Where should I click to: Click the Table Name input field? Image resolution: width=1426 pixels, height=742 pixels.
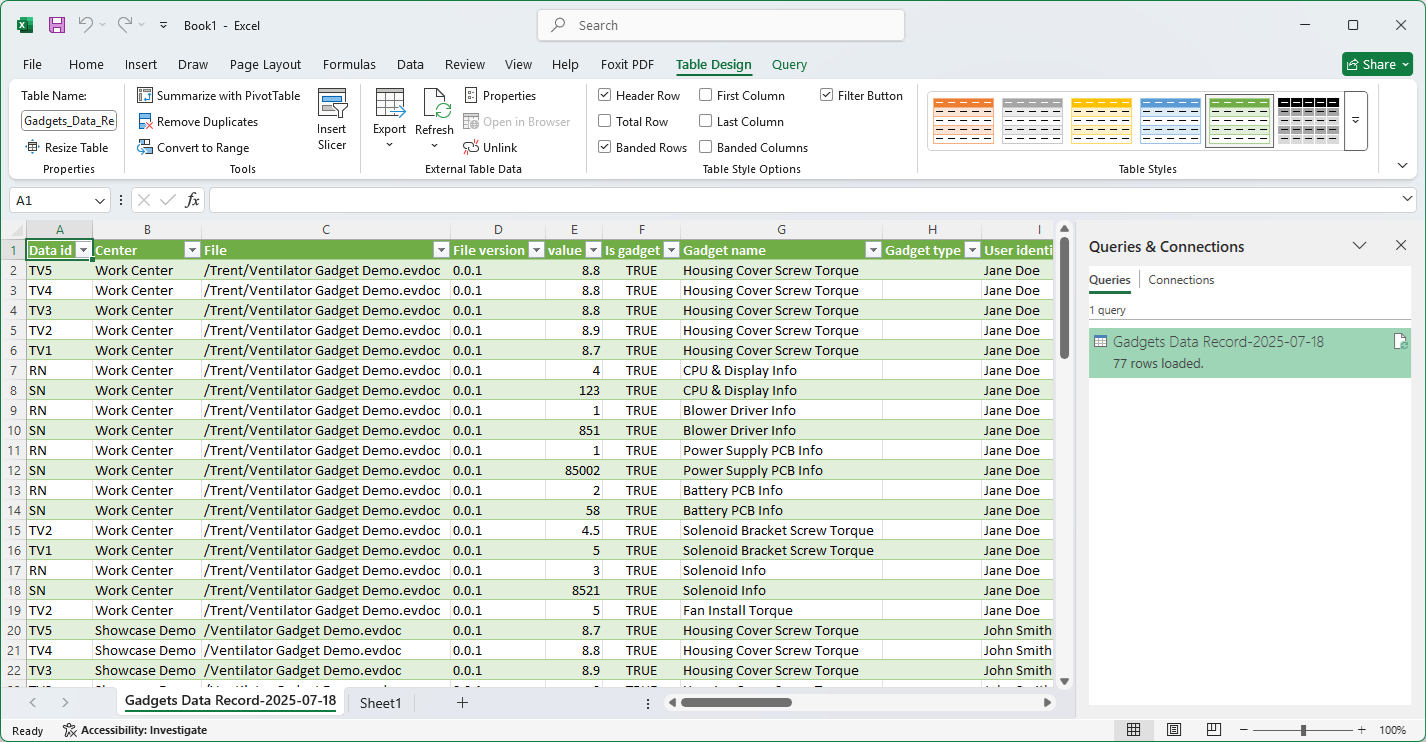(x=69, y=121)
